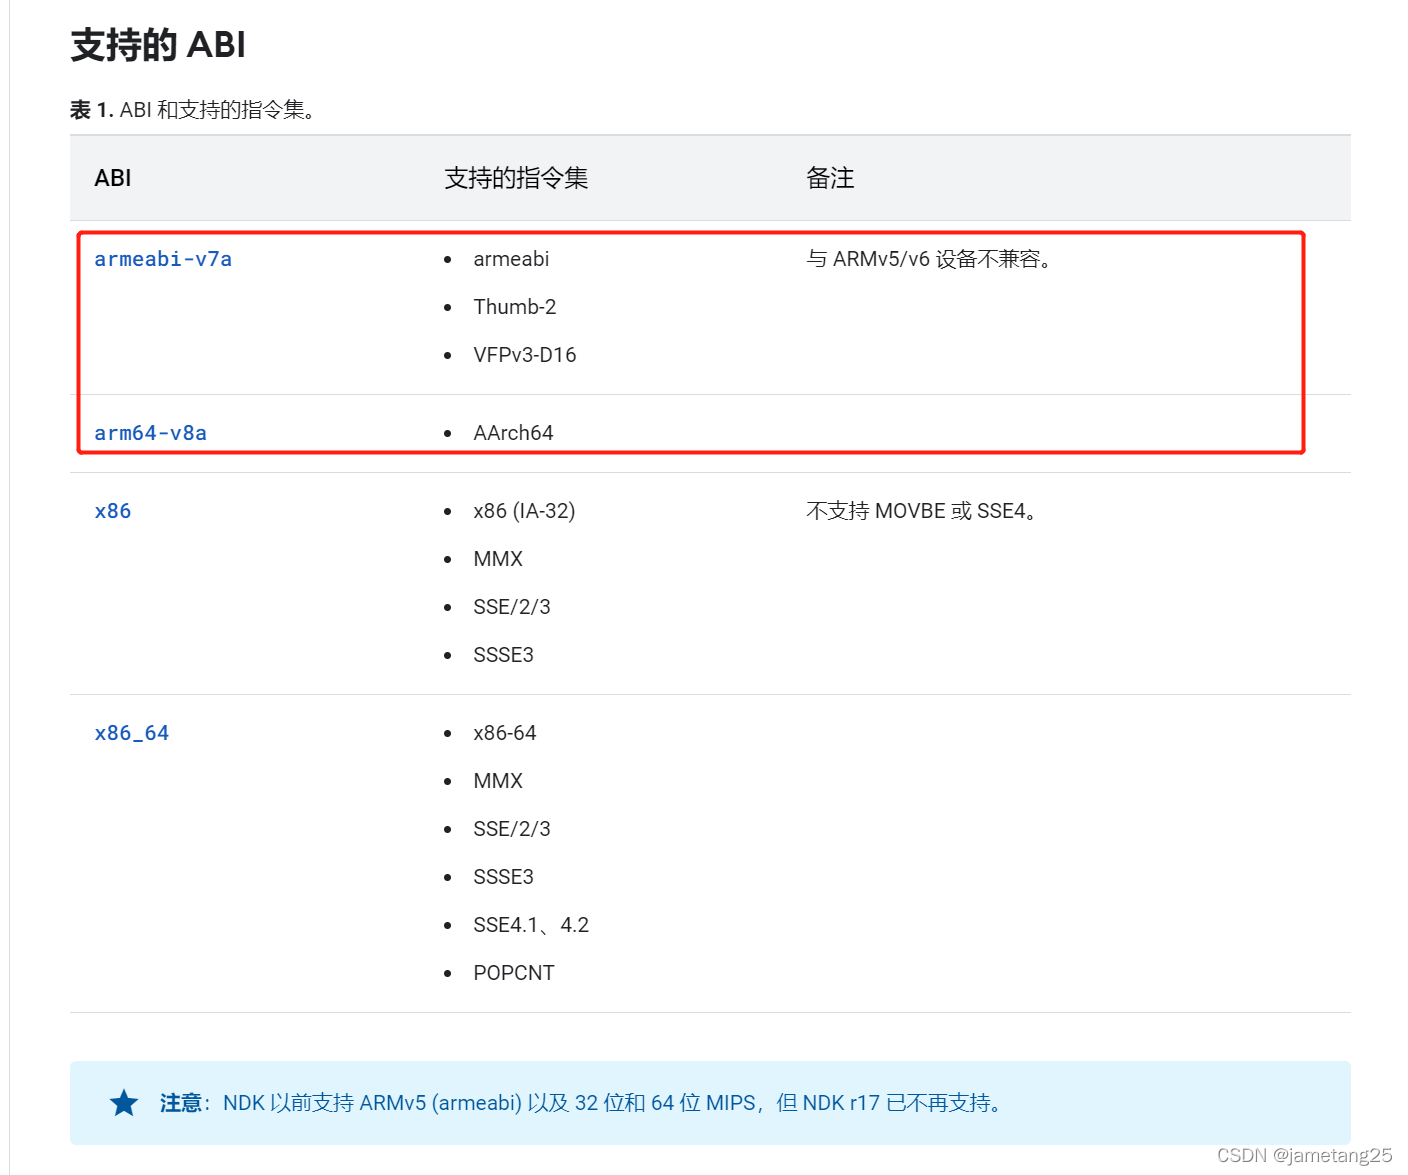Click SSSE3 in the x86 row

pos(503,655)
